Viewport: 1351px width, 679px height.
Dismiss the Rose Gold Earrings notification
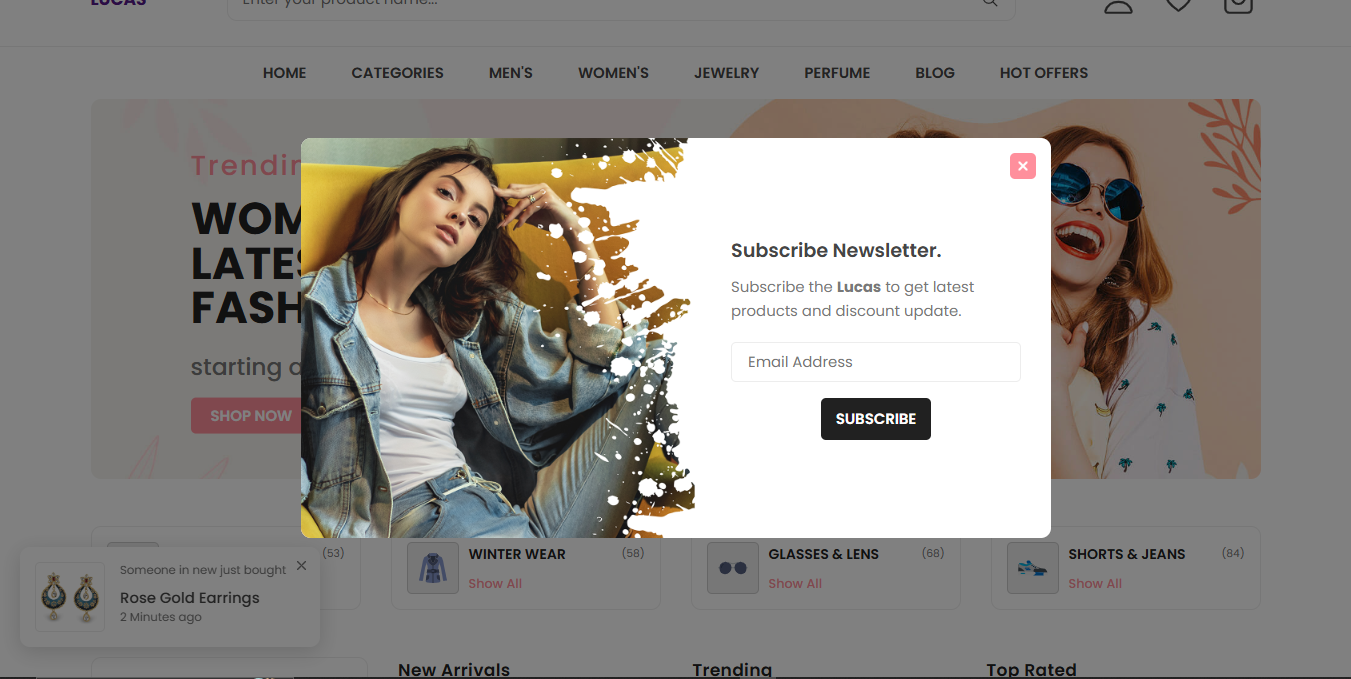click(x=301, y=566)
